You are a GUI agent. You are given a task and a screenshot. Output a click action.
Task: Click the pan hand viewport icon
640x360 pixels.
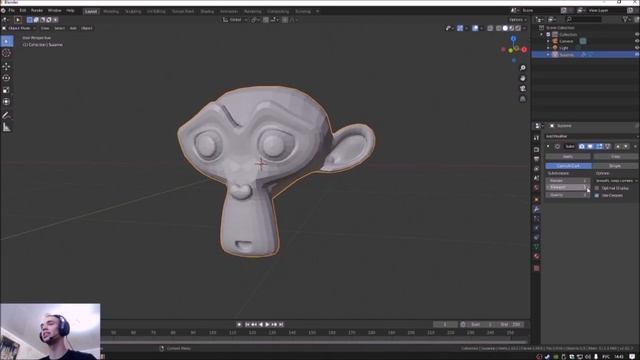pyautogui.click(x=522, y=78)
